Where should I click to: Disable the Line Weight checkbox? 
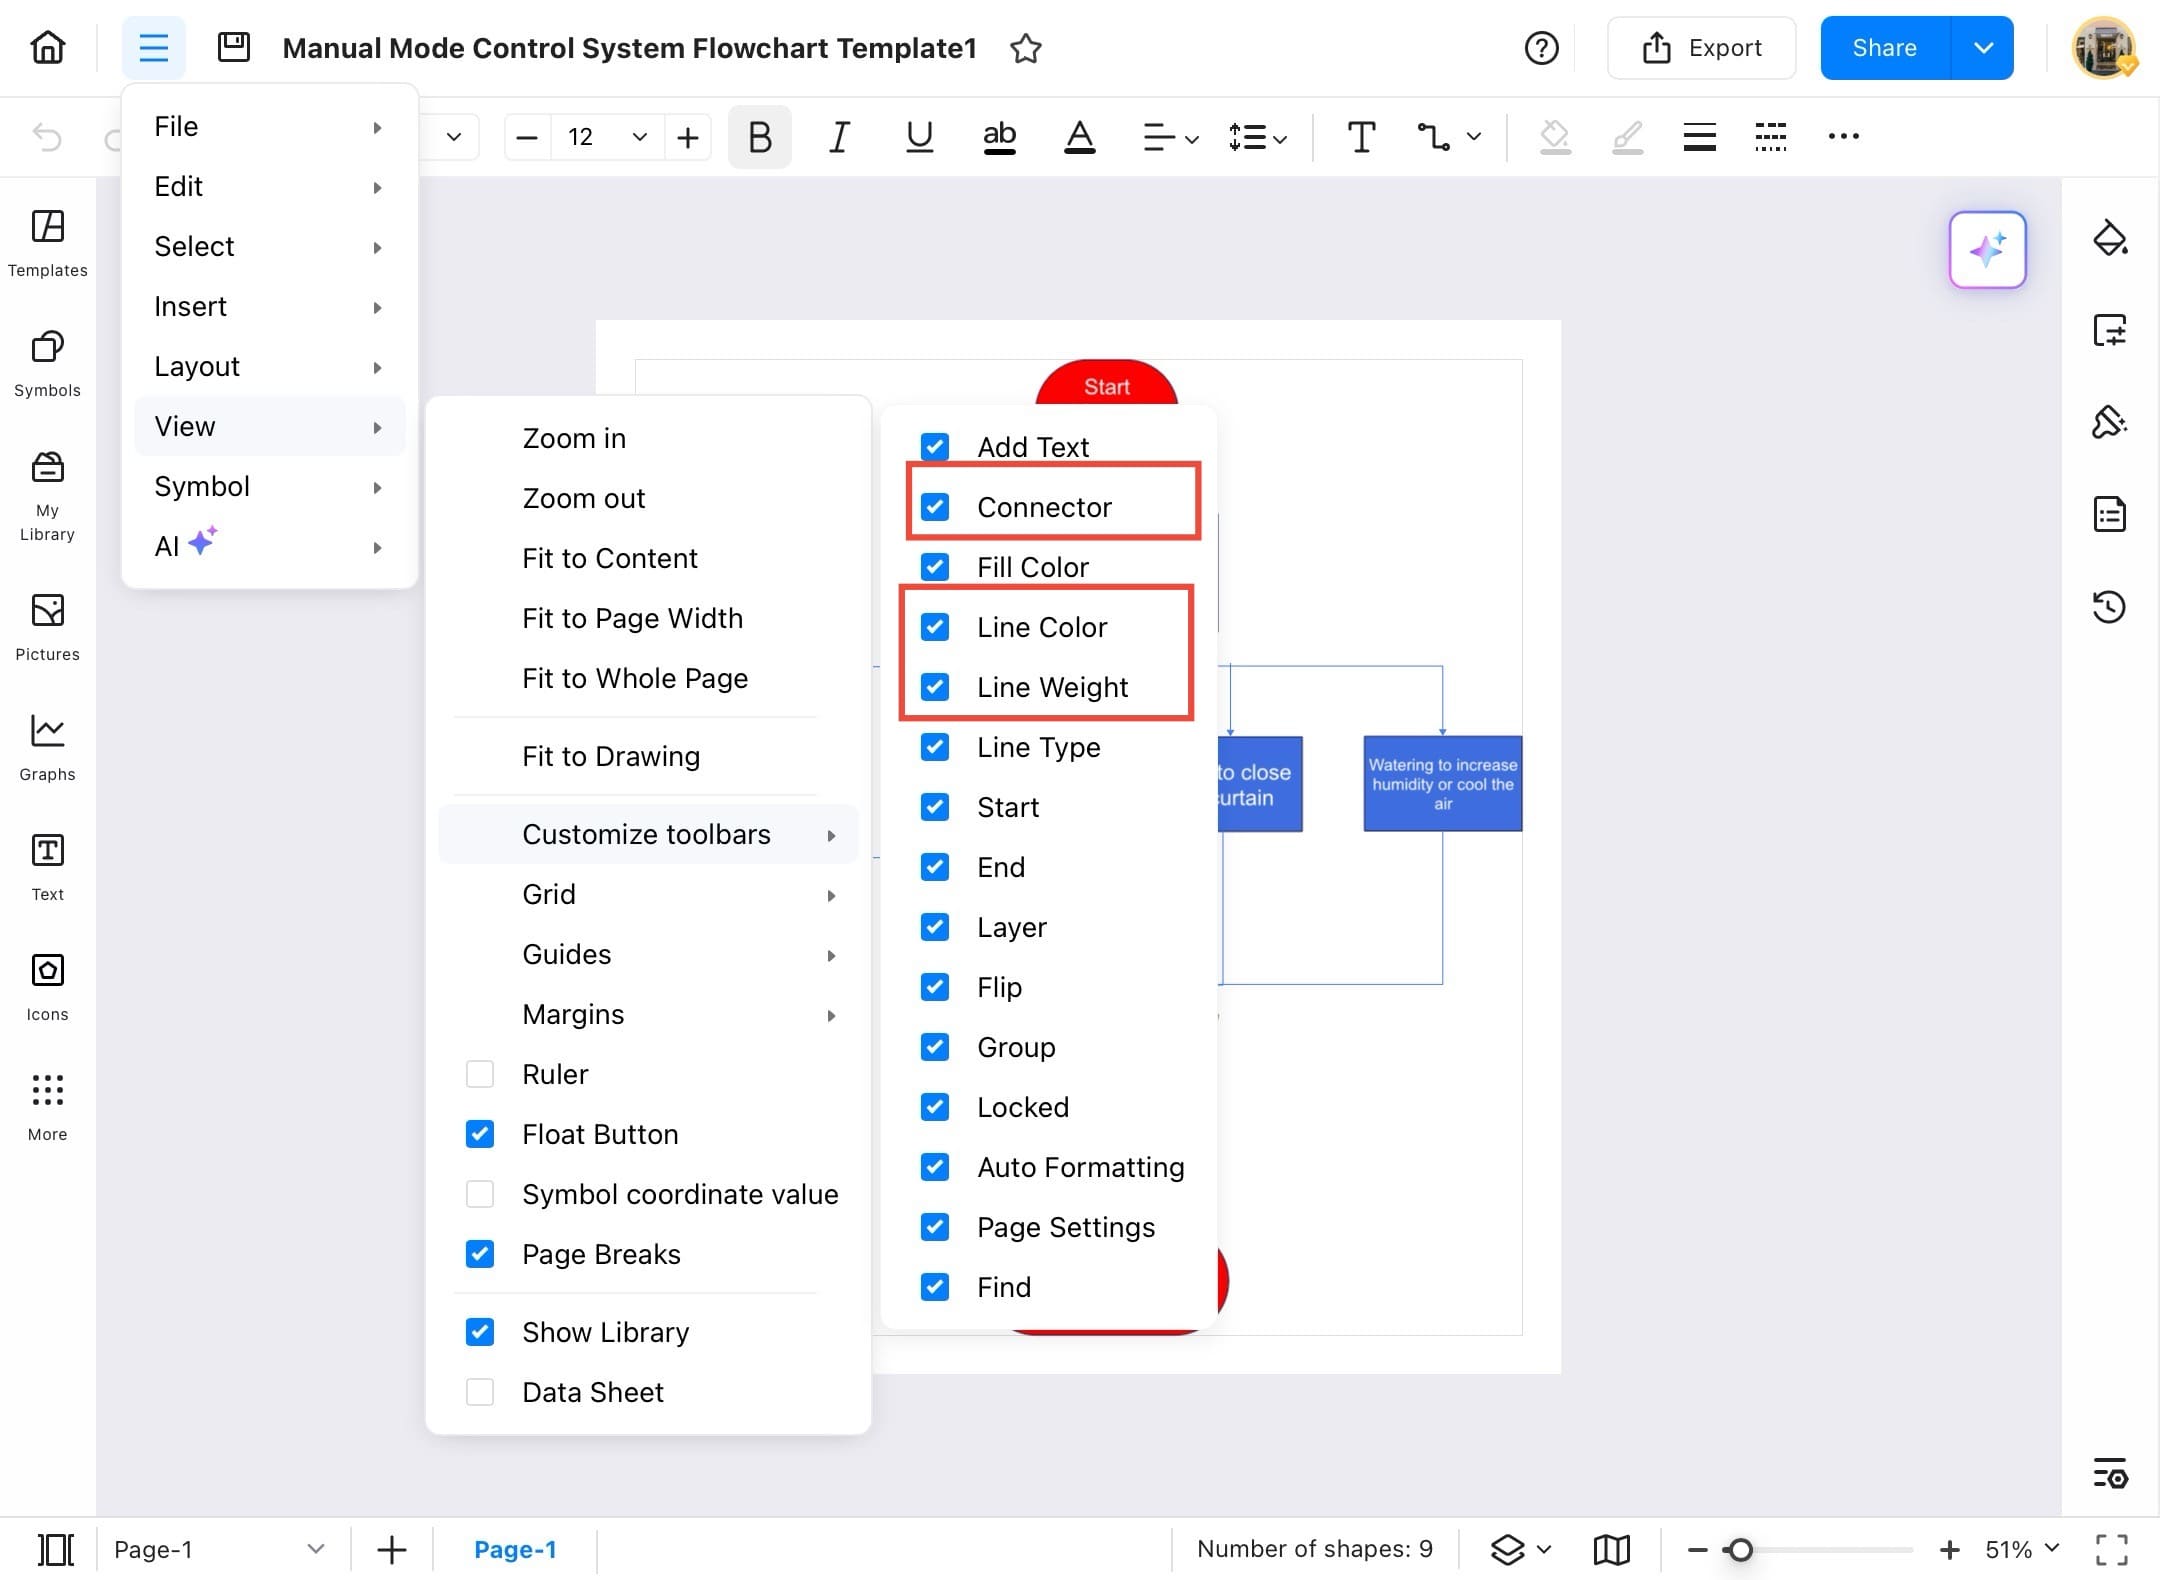(x=934, y=687)
